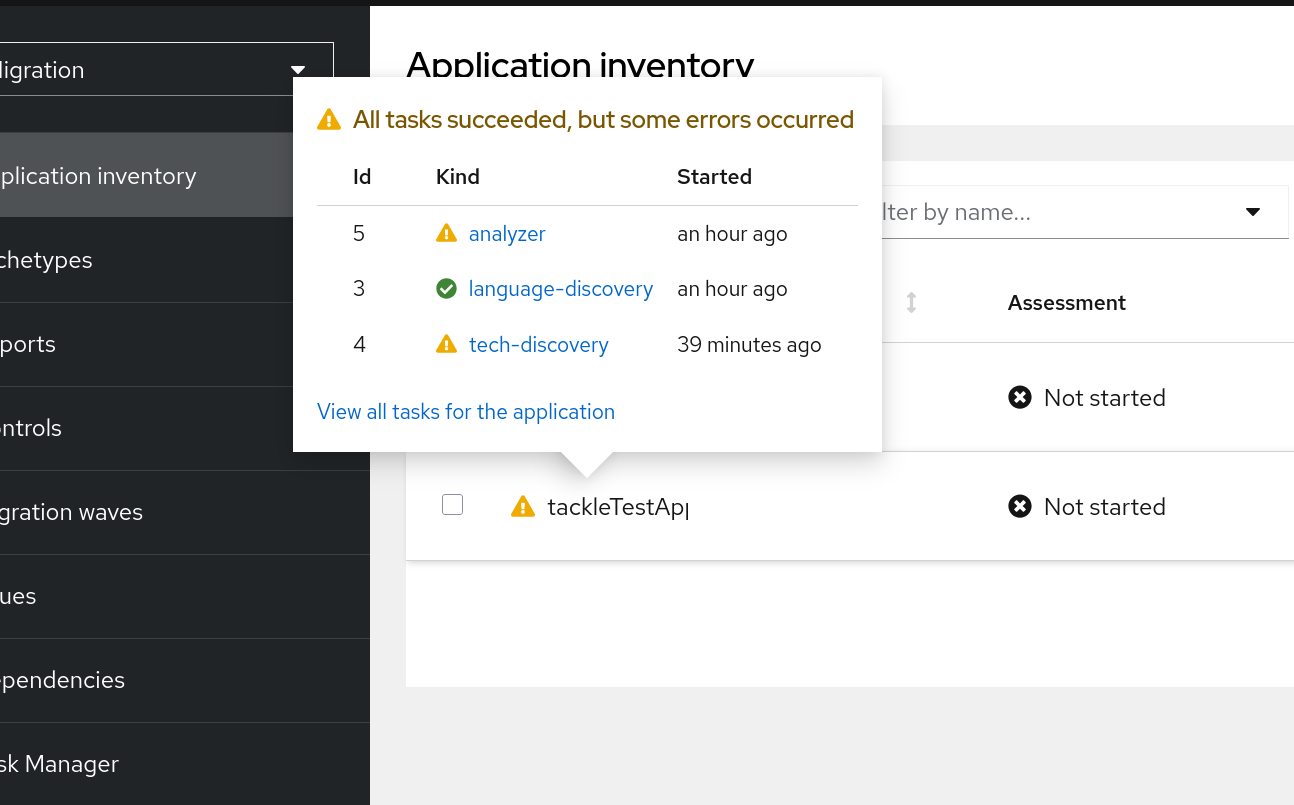Expand the filter by name dropdown arrow

click(x=1253, y=212)
